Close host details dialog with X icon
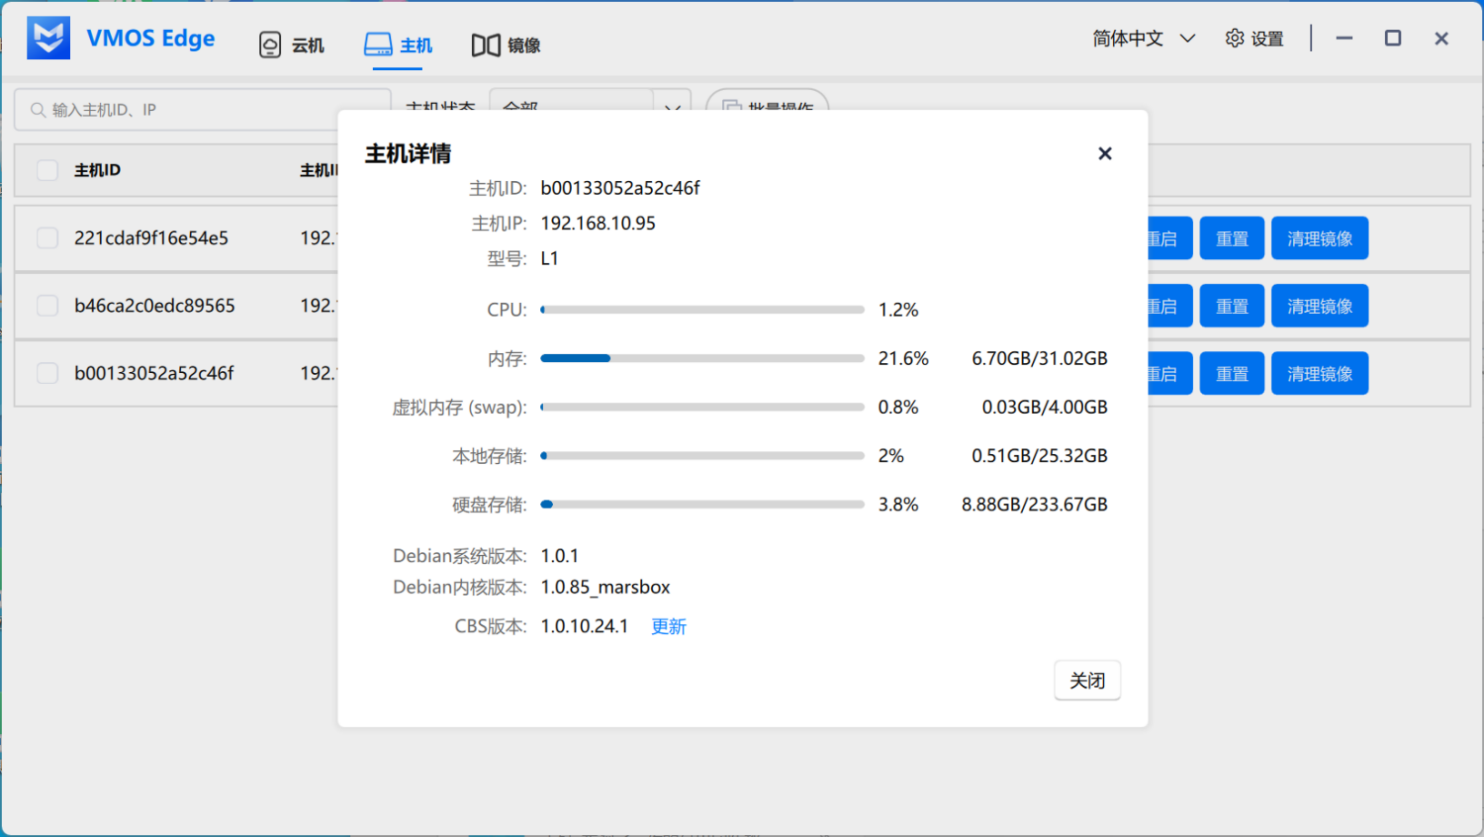Image resolution: width=1484 pixels, height=837 pixels. tap(1104, 153)
